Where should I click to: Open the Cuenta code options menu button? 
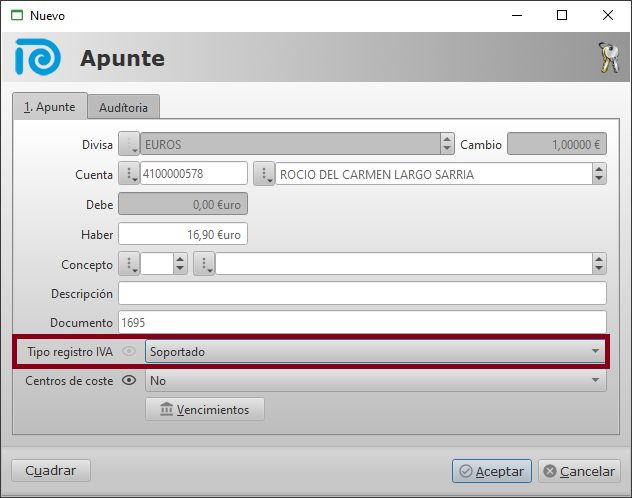[x=130, y=174]
